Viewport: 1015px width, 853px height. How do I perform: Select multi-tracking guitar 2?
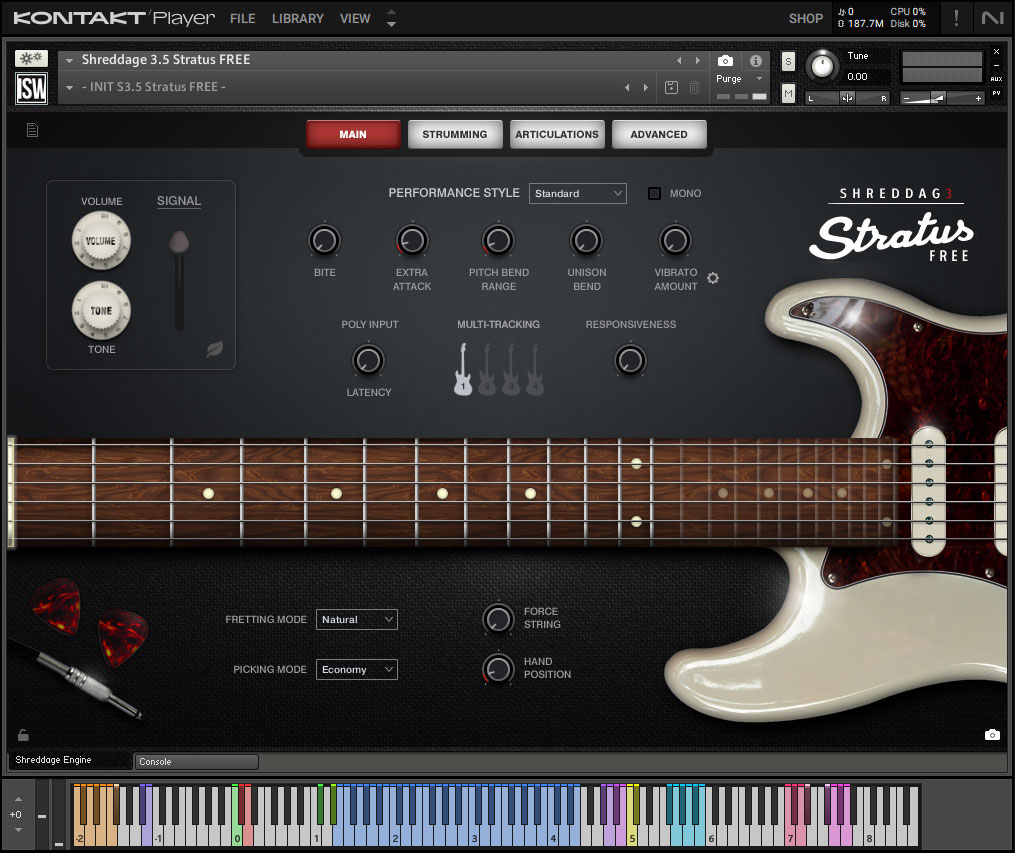pyautogui.click(x=487, y=369)
